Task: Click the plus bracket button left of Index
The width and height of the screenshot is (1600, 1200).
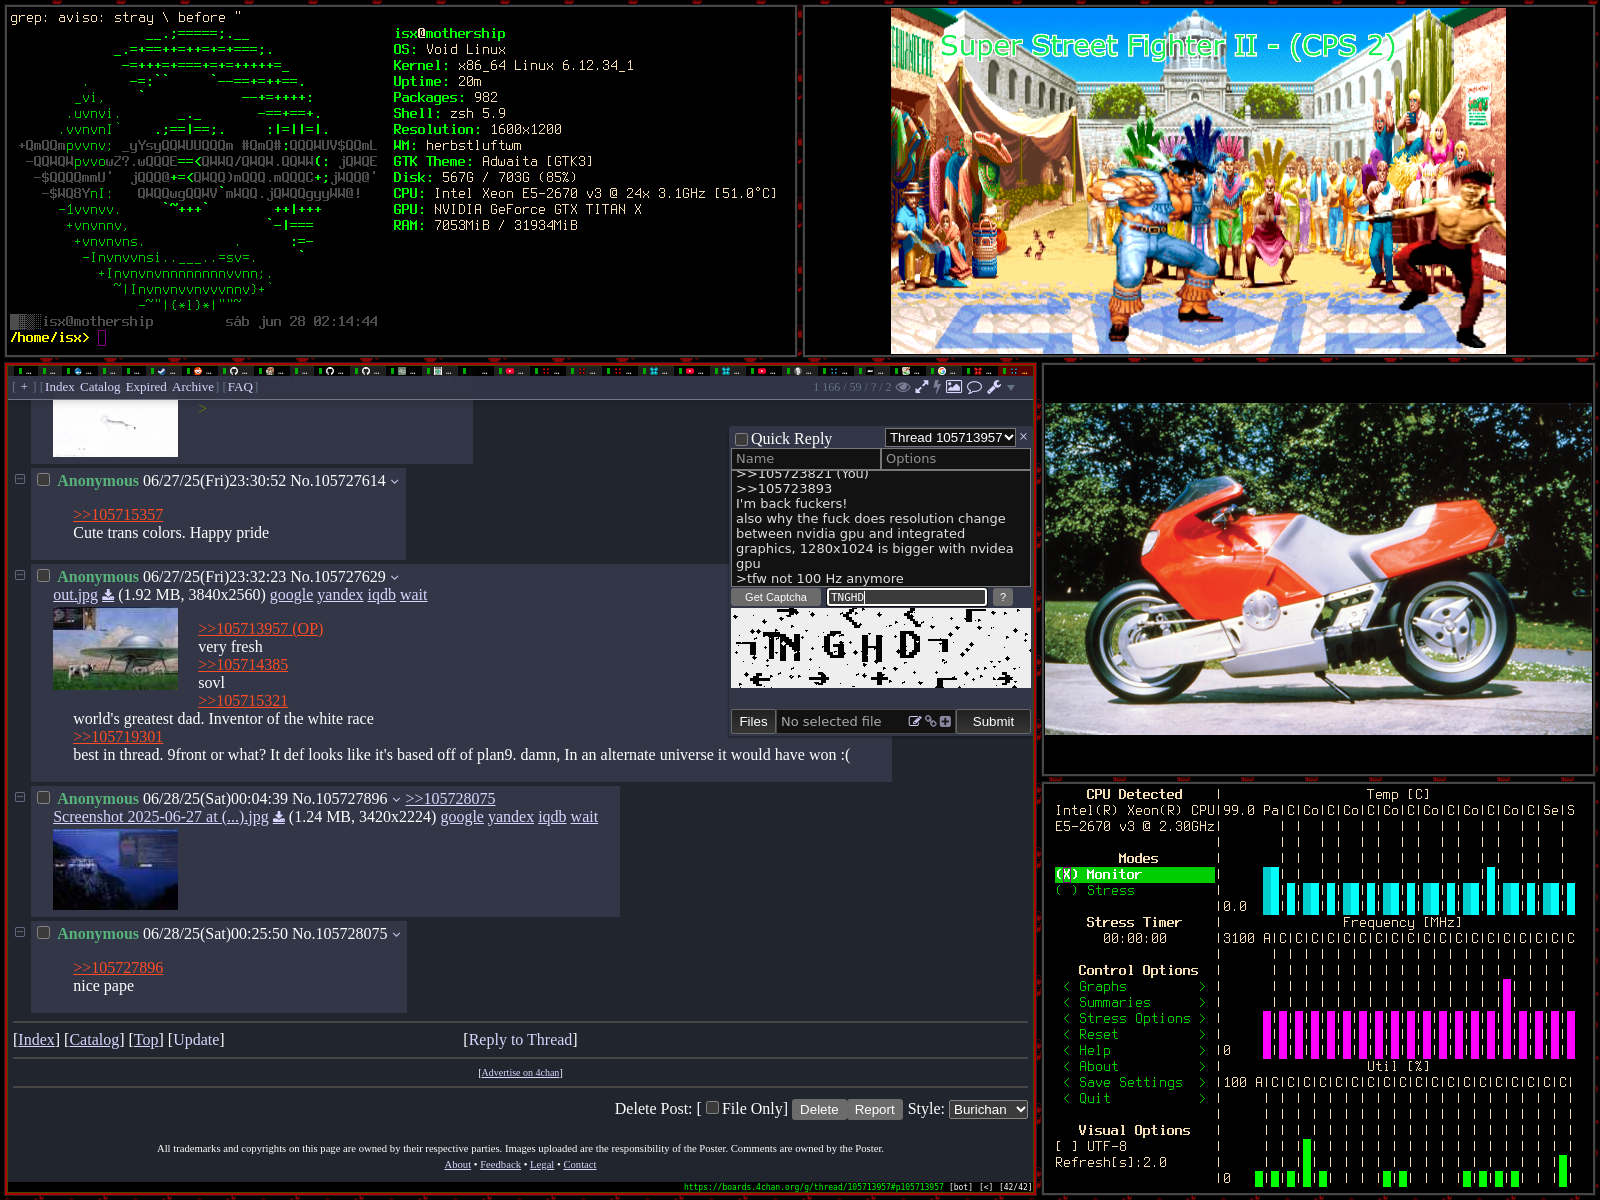Action: [24, 387]
